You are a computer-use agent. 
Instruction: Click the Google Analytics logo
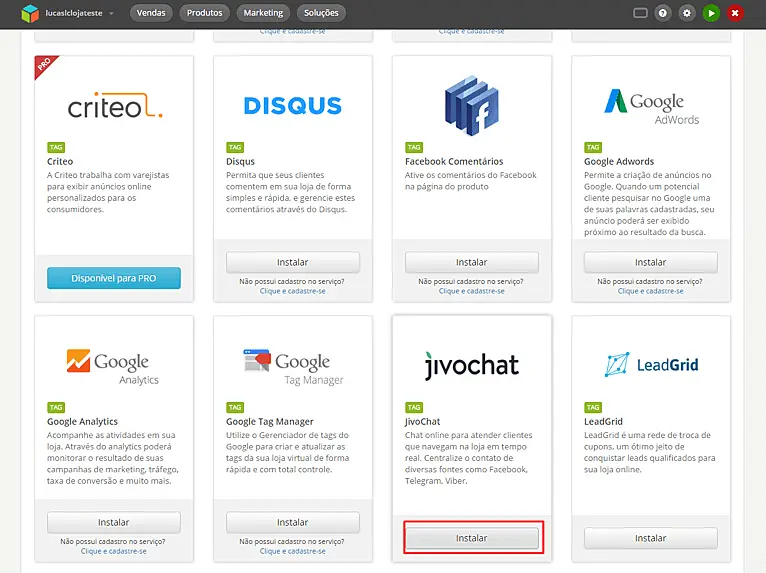coord(114,365)
